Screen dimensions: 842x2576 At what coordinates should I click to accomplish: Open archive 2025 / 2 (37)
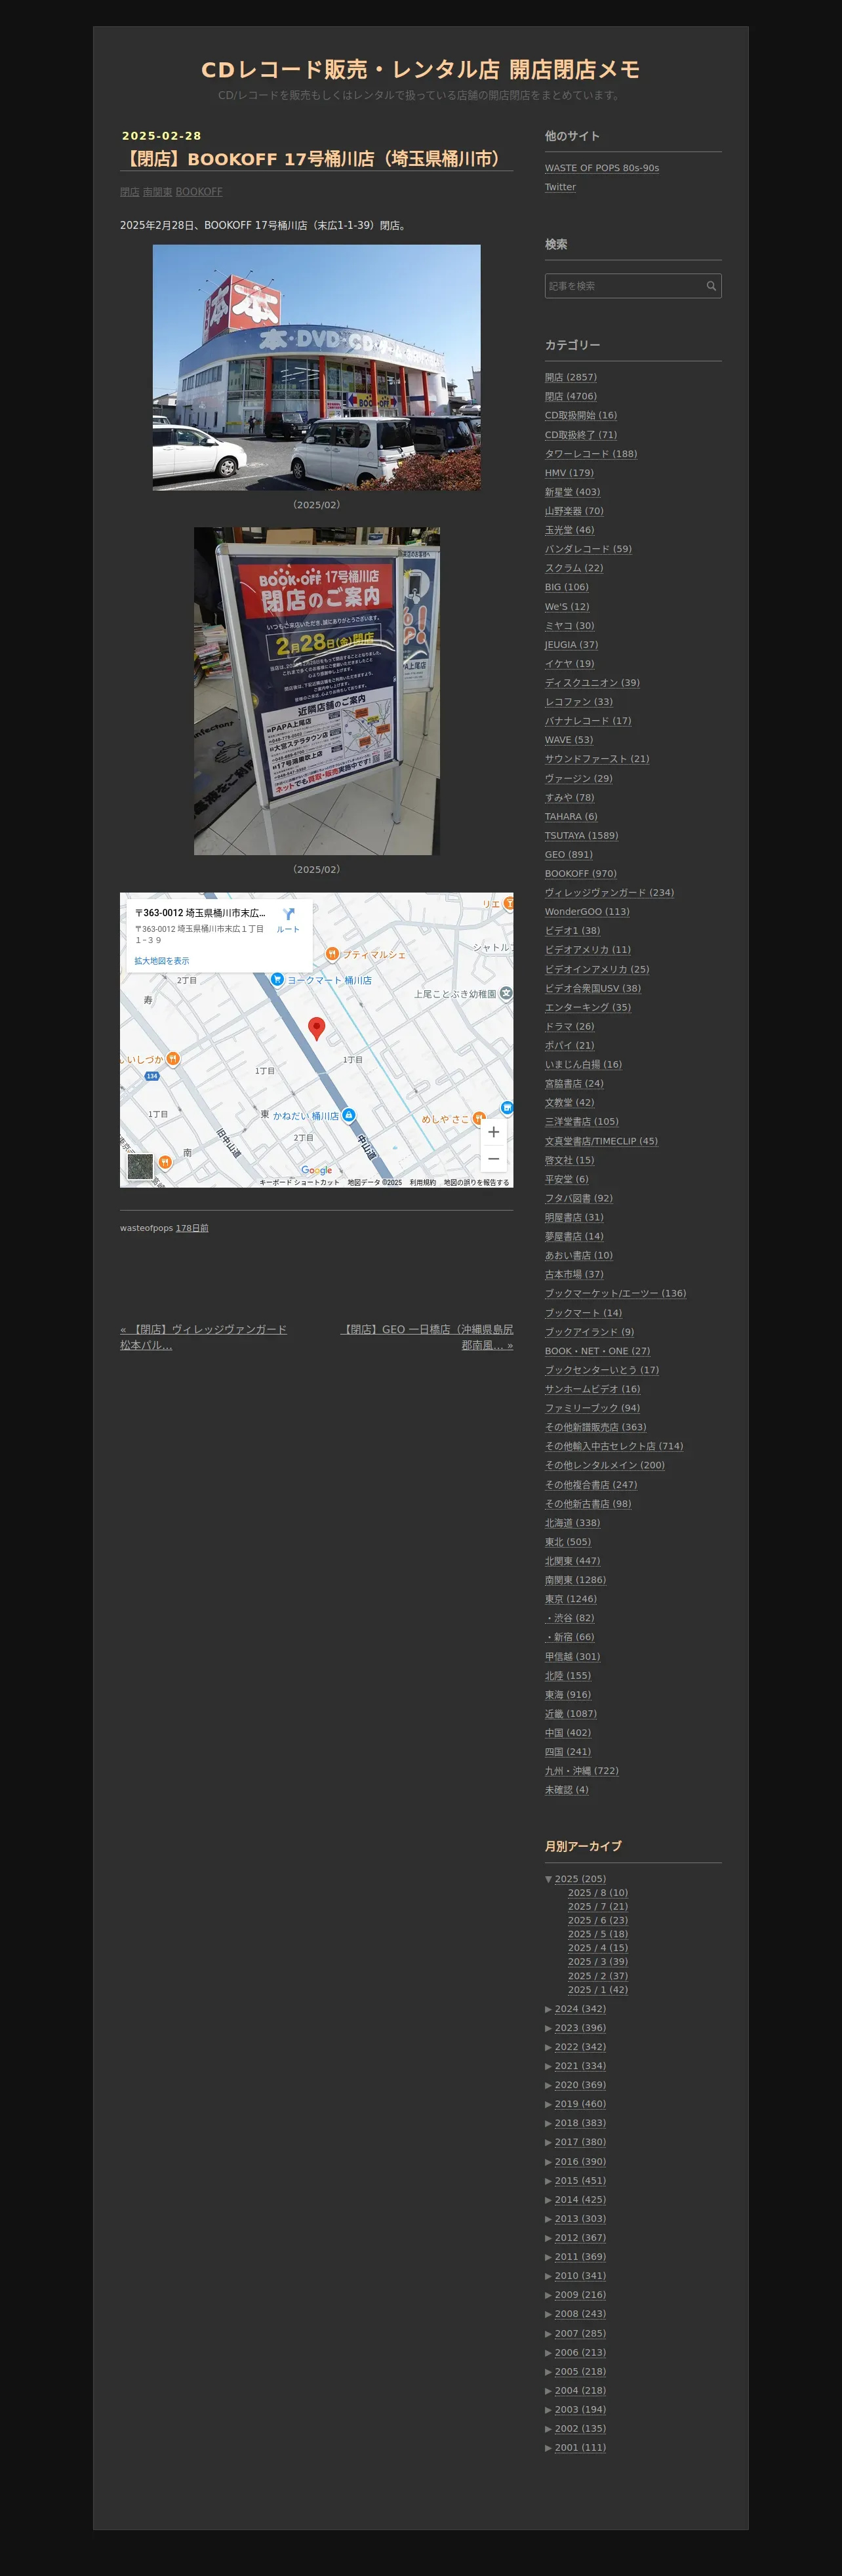pos(598,1976)
